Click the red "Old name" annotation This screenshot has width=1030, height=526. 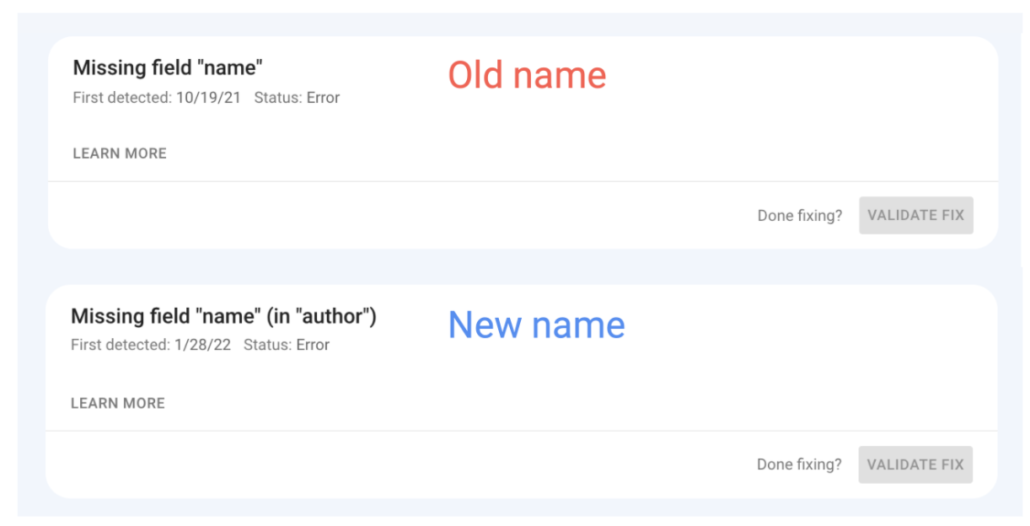click(x=526, y=76)
